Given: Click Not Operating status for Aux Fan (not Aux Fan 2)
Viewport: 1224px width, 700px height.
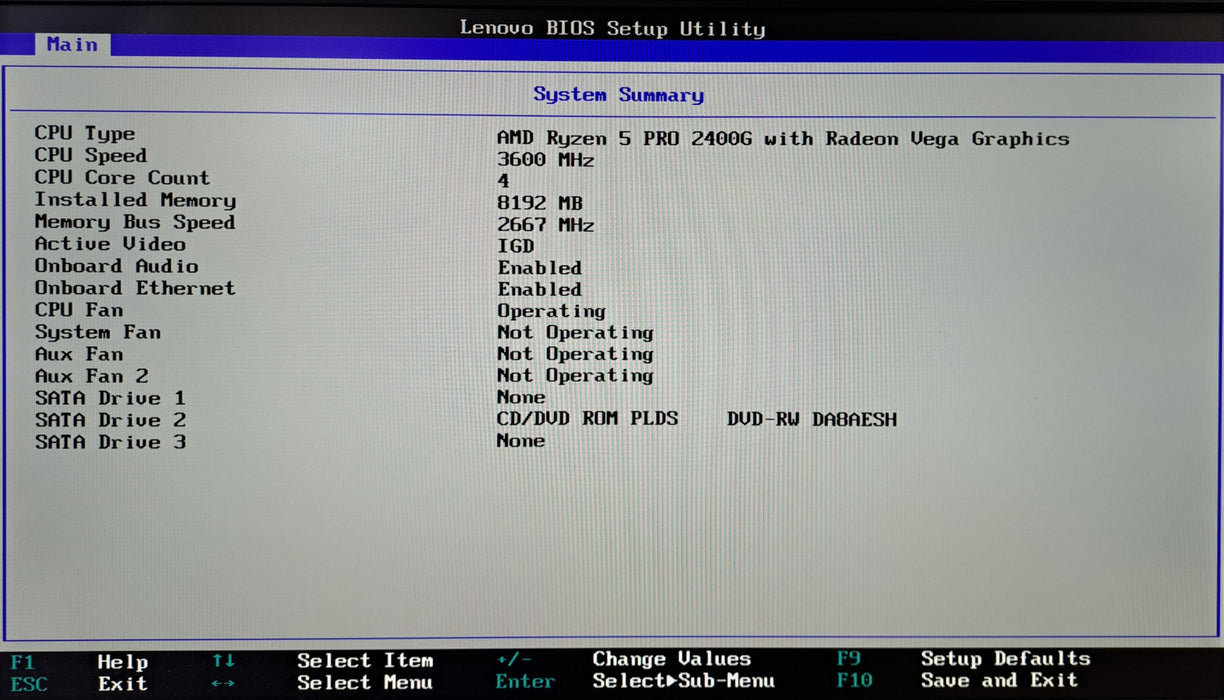Looking at the screenshot, I should [575, 354].
